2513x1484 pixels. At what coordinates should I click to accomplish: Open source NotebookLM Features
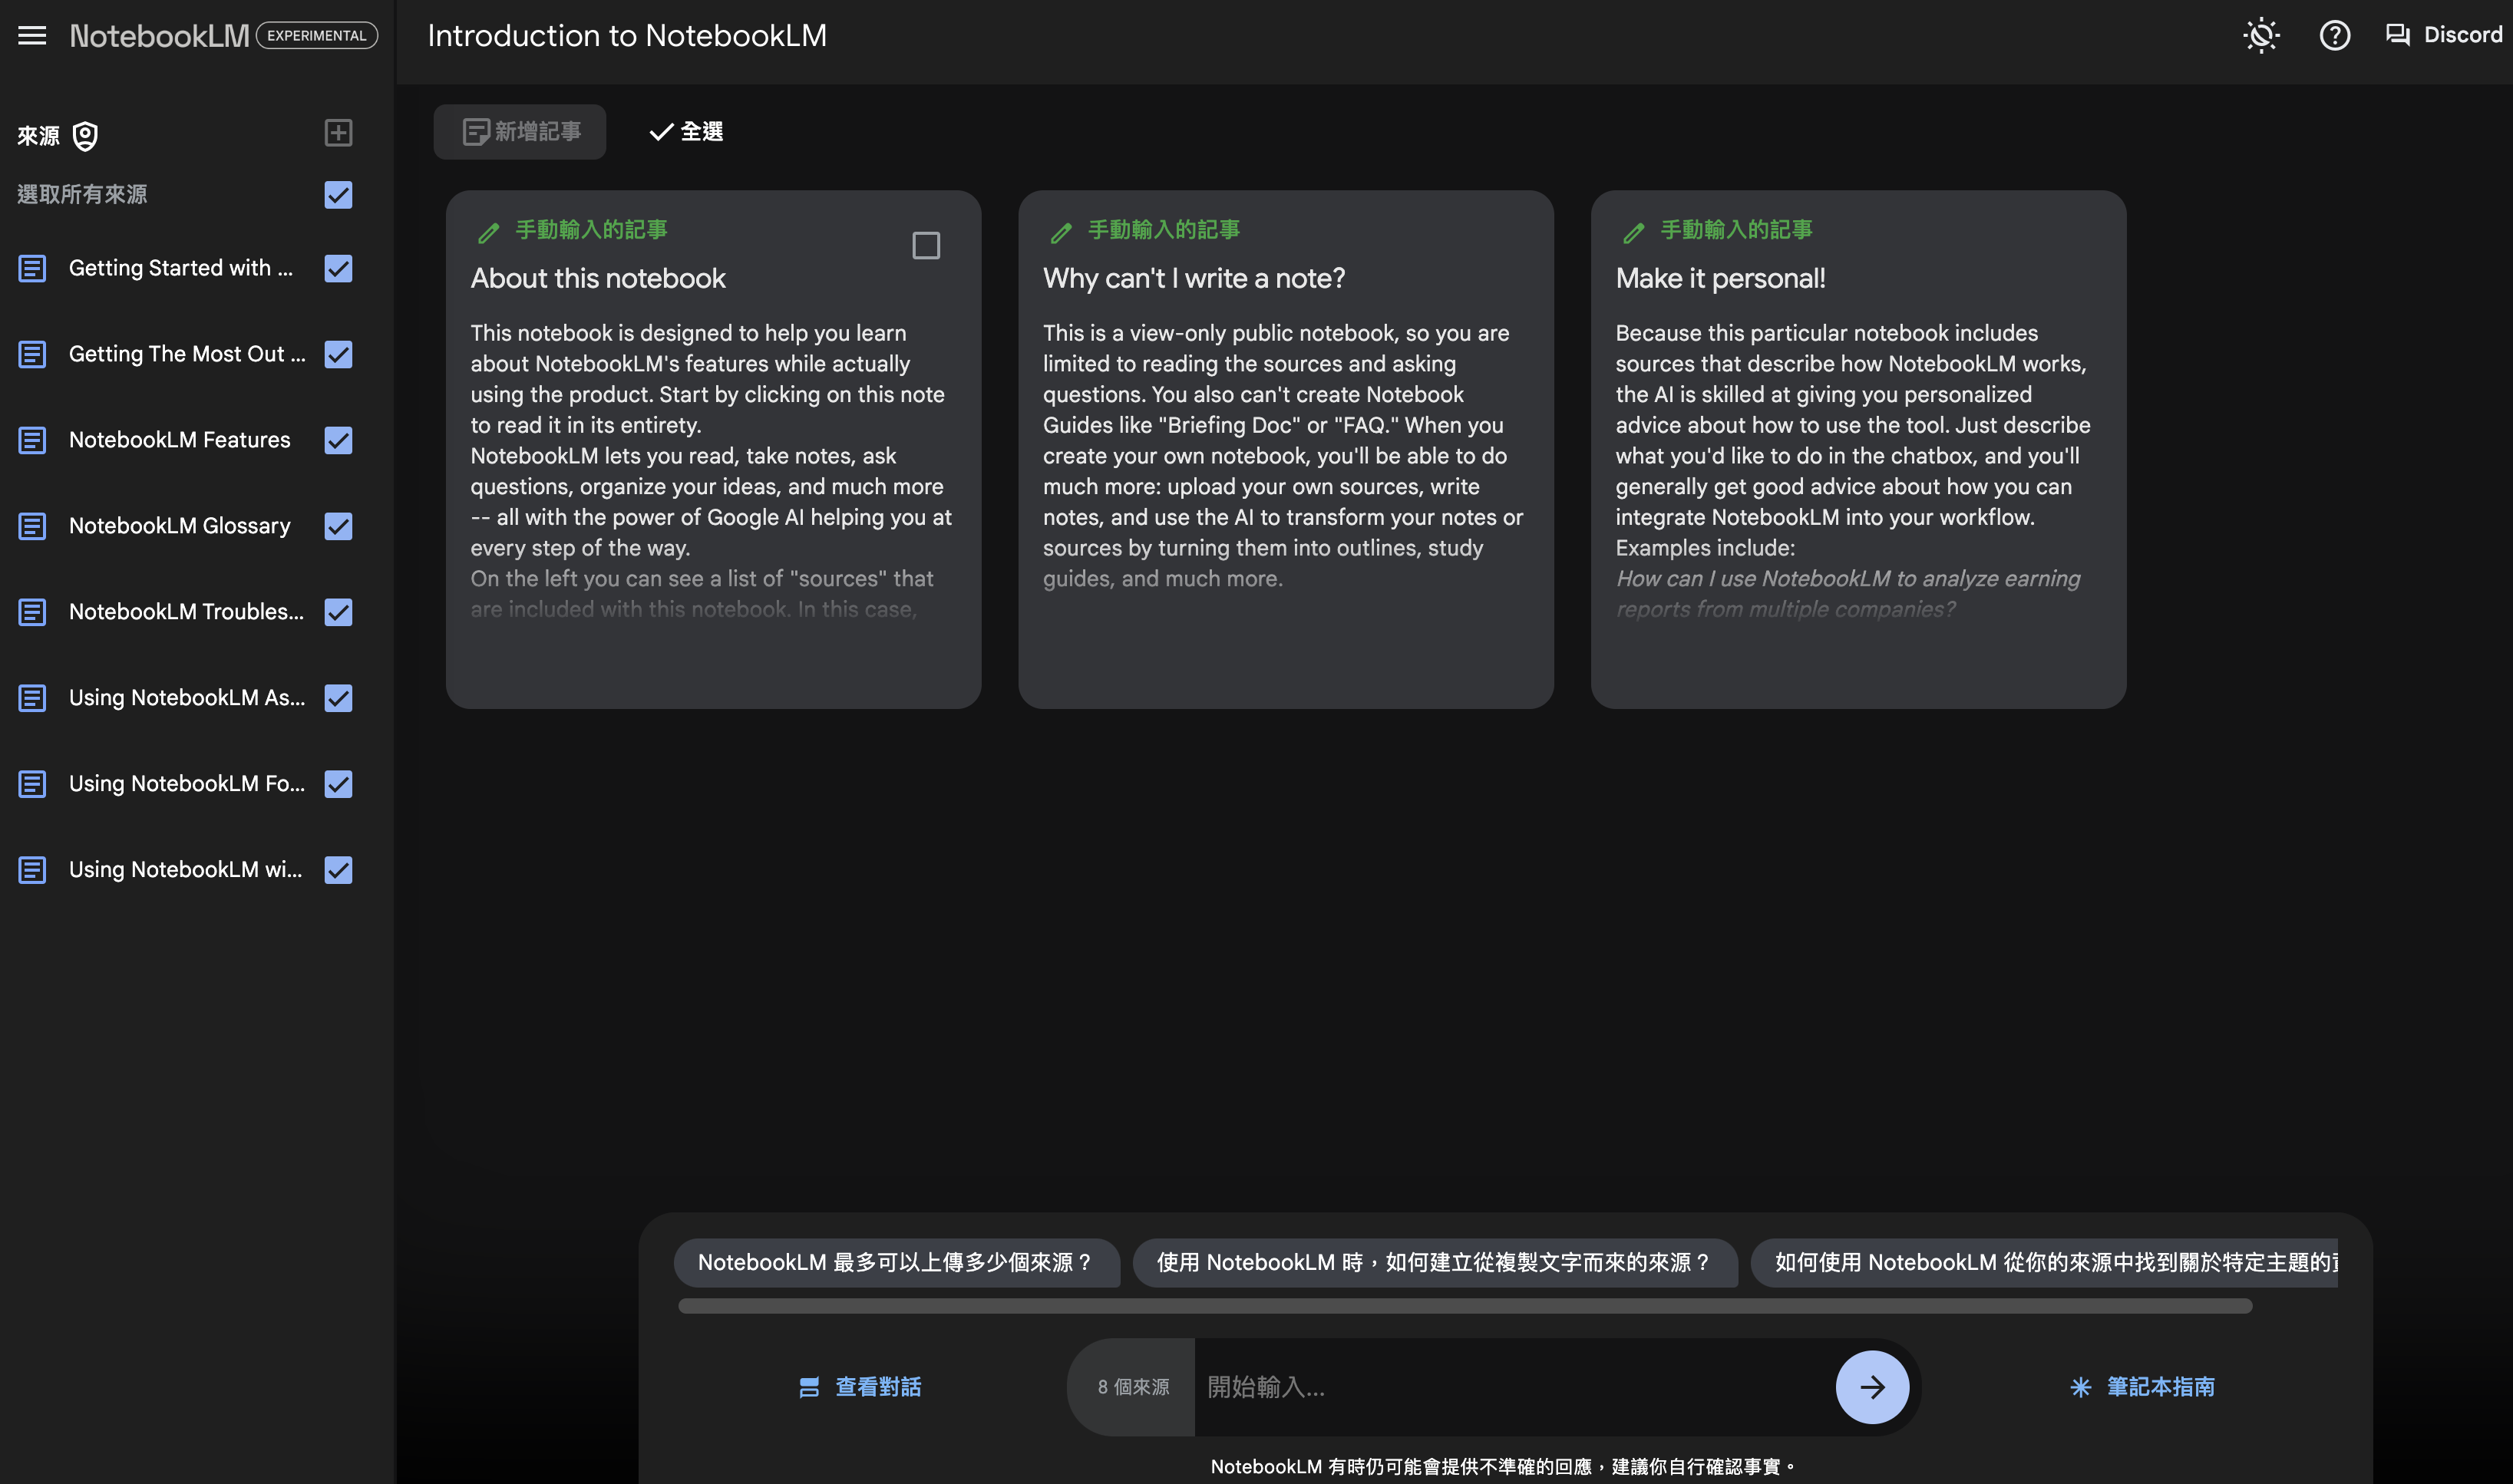tap(180, 440)
